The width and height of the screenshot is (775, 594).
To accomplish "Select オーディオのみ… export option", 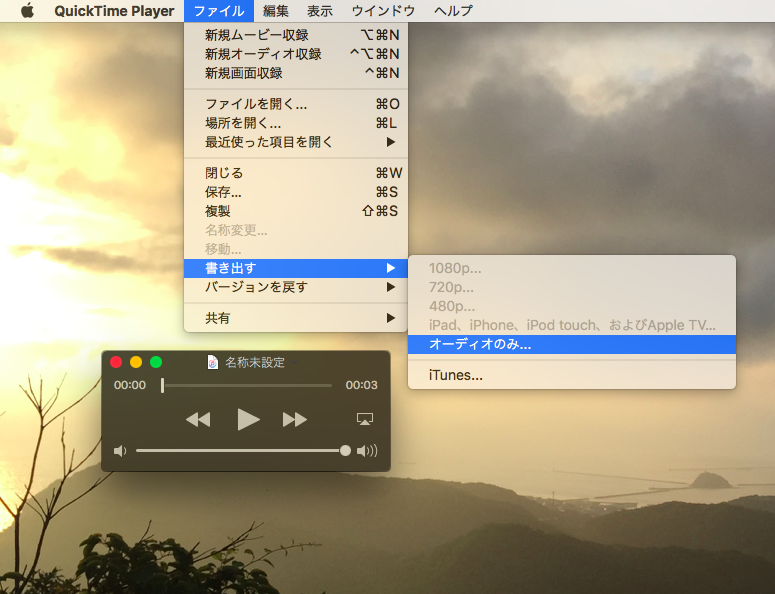I will click(572, 344).
